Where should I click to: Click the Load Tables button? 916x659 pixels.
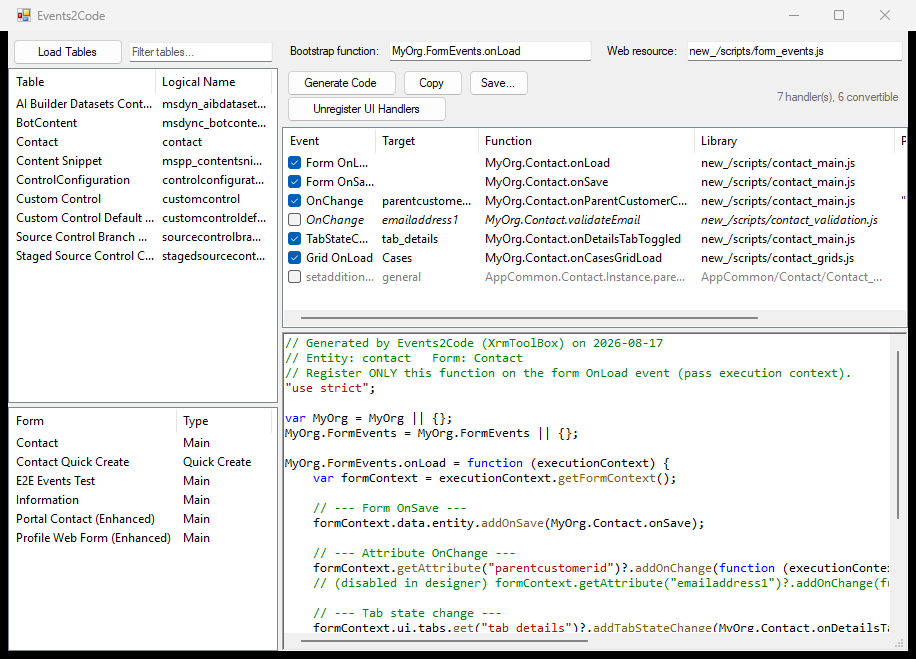pyautogui.click(x=68, y=52)
